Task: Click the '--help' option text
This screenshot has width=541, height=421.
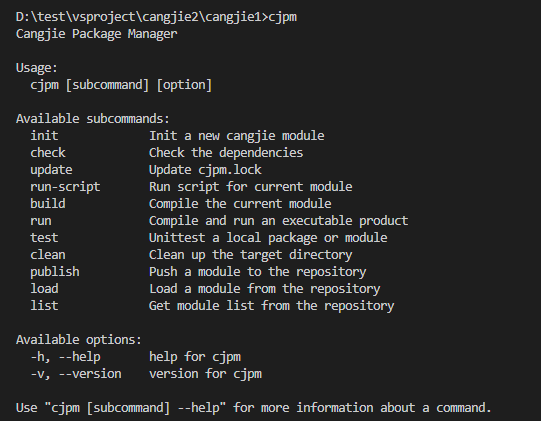Action: click(80, 357)
